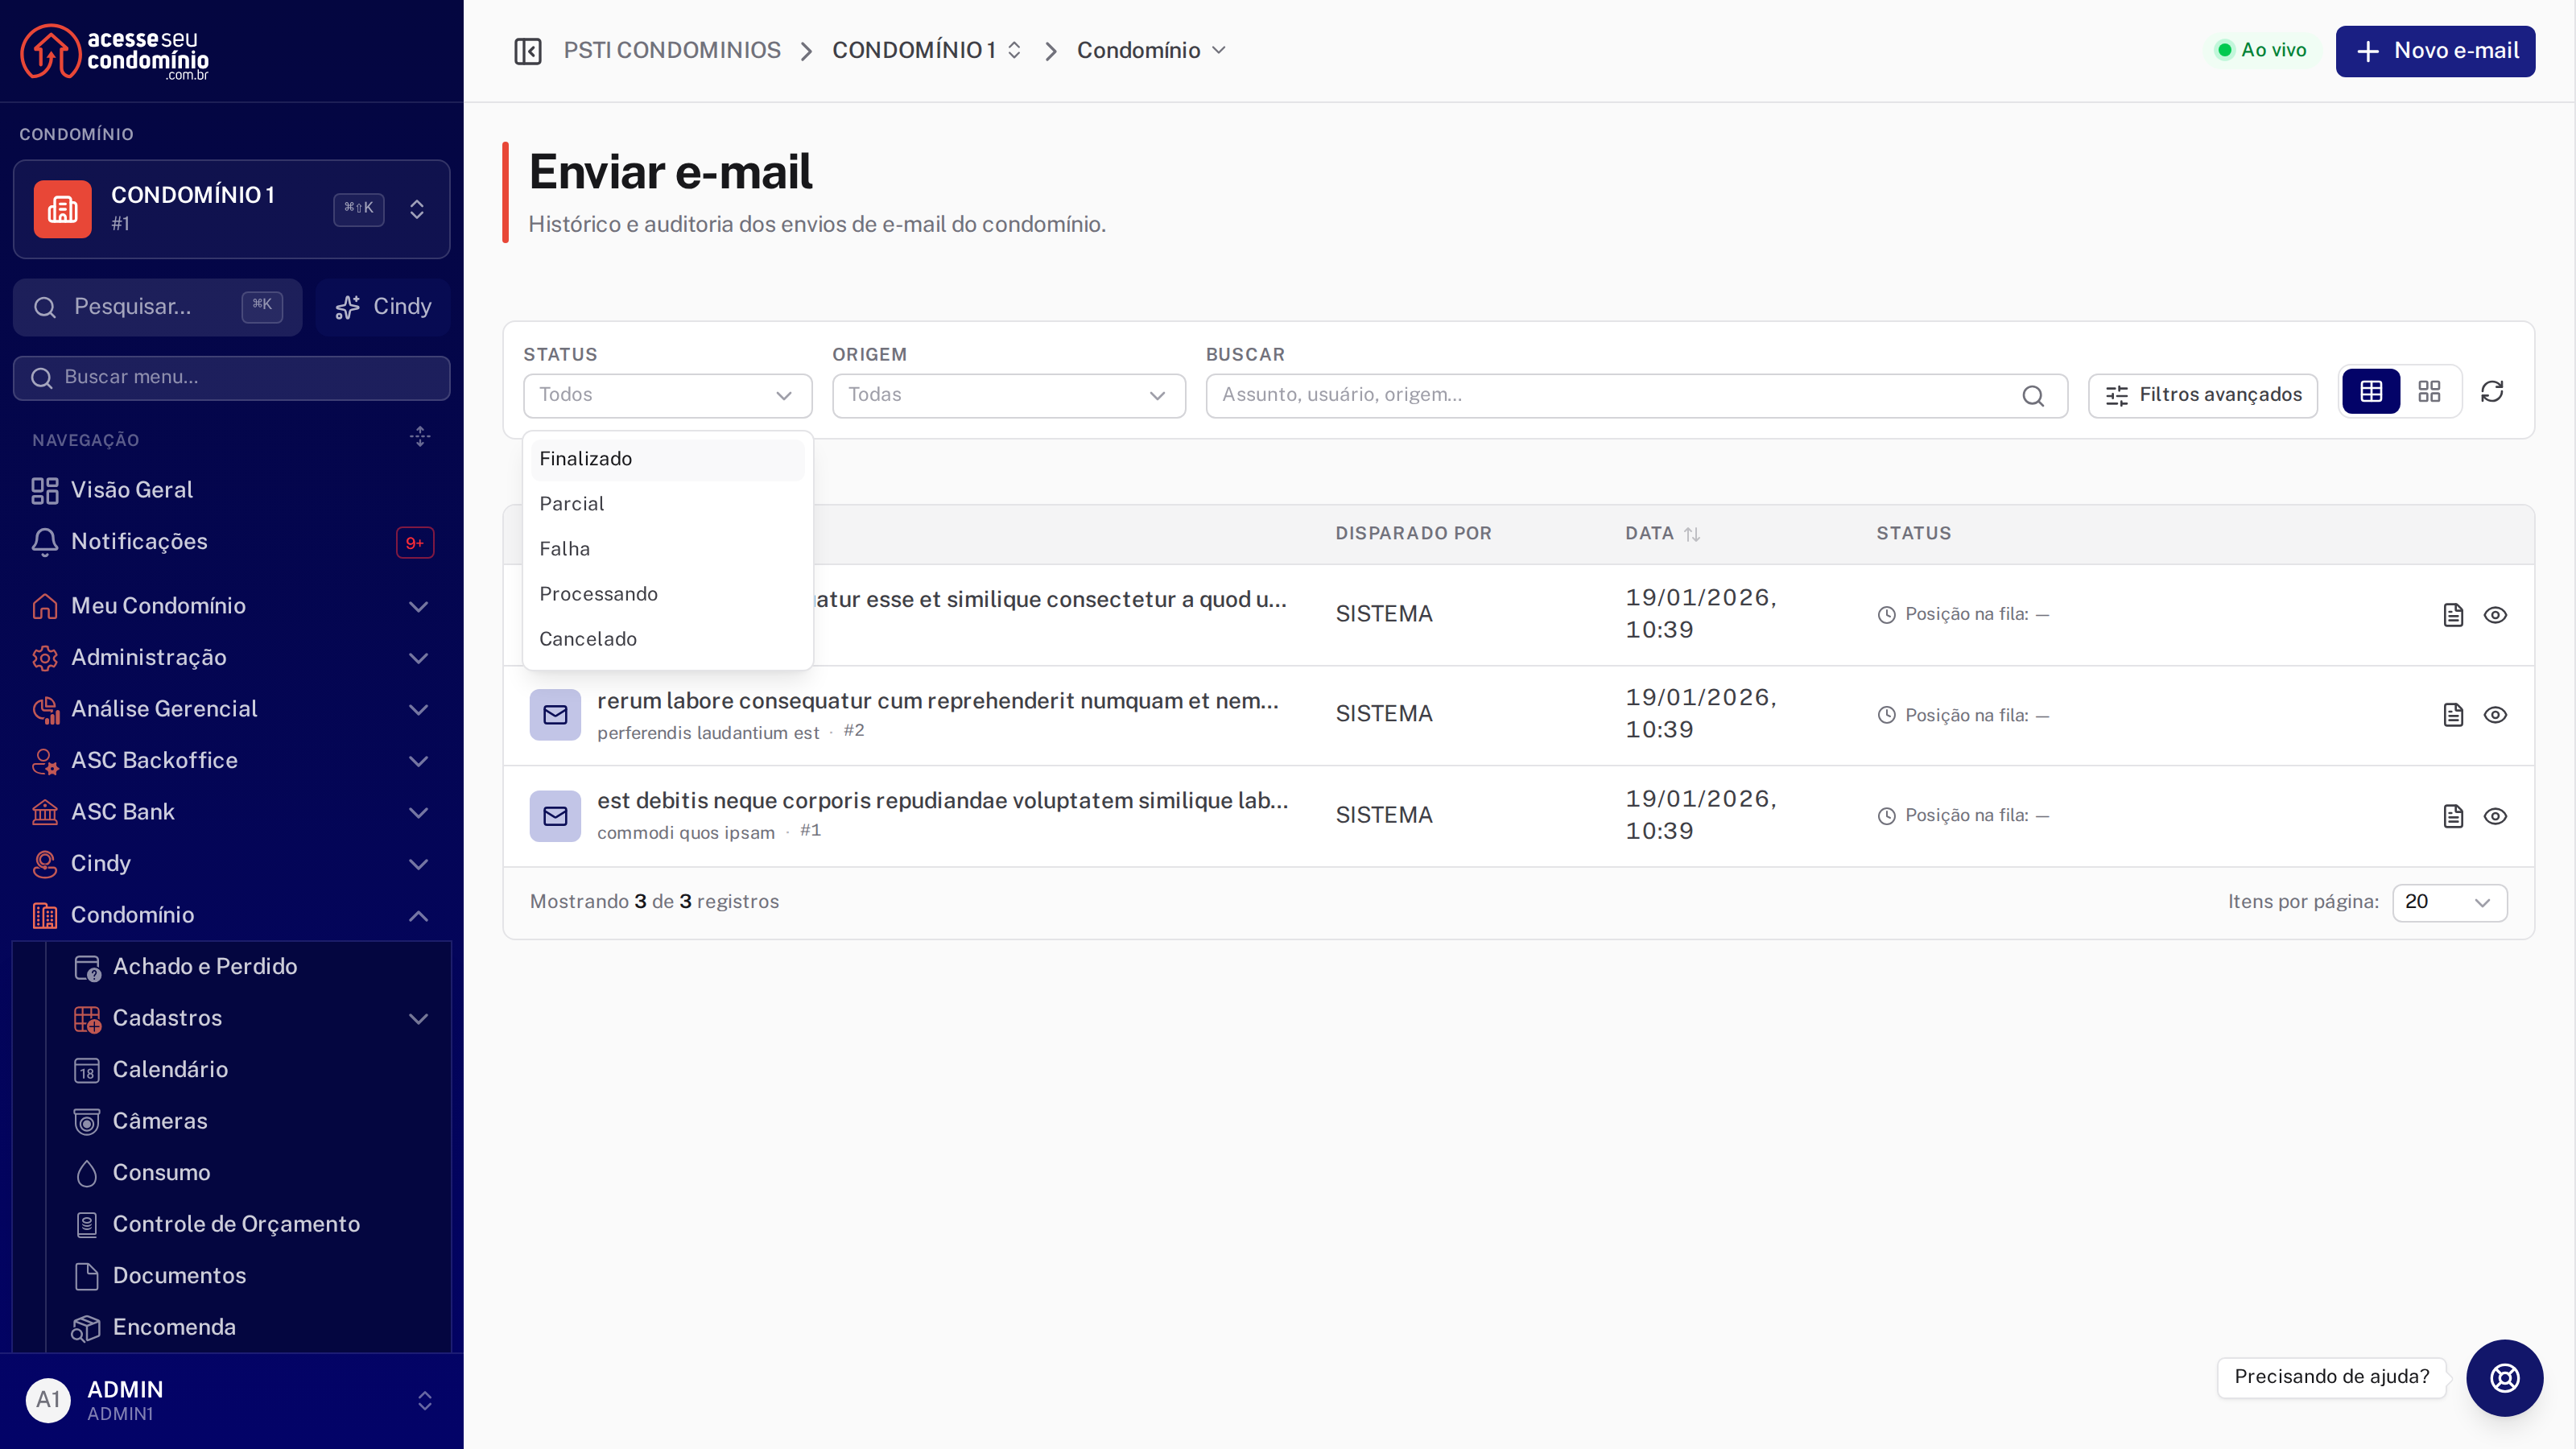The image size is (2576, 1449).
Task: View details eye icon for the est debitis row
Action: pos(2495,816)
